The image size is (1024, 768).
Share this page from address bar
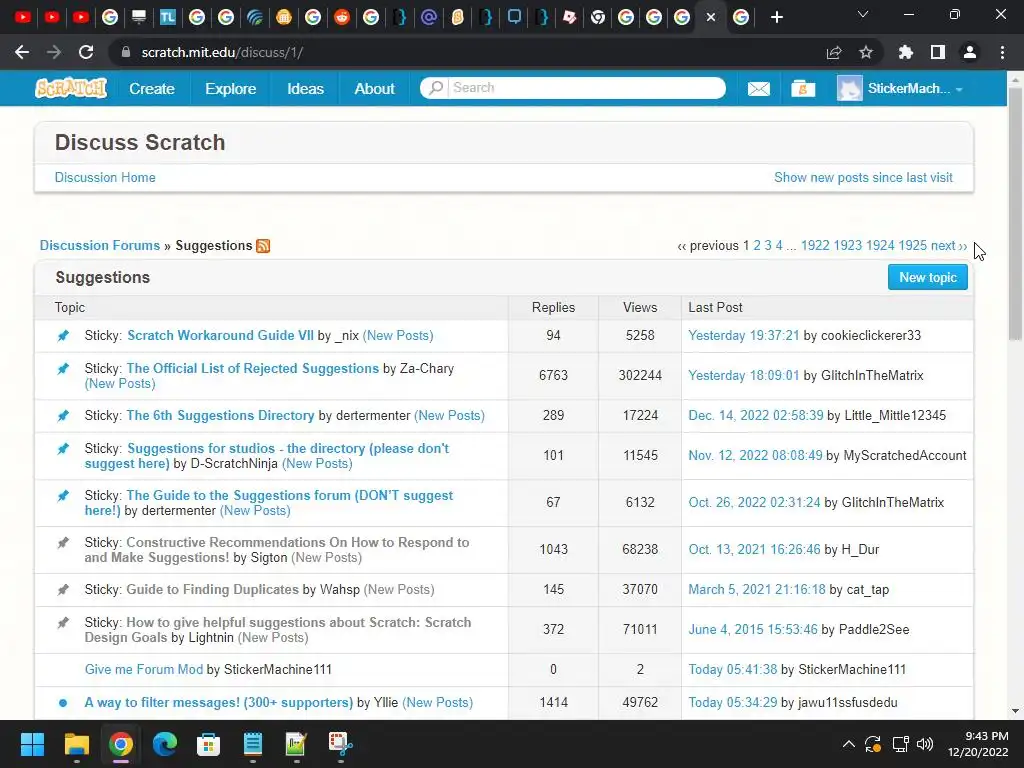pyautogui.click(x=834, y=52)
